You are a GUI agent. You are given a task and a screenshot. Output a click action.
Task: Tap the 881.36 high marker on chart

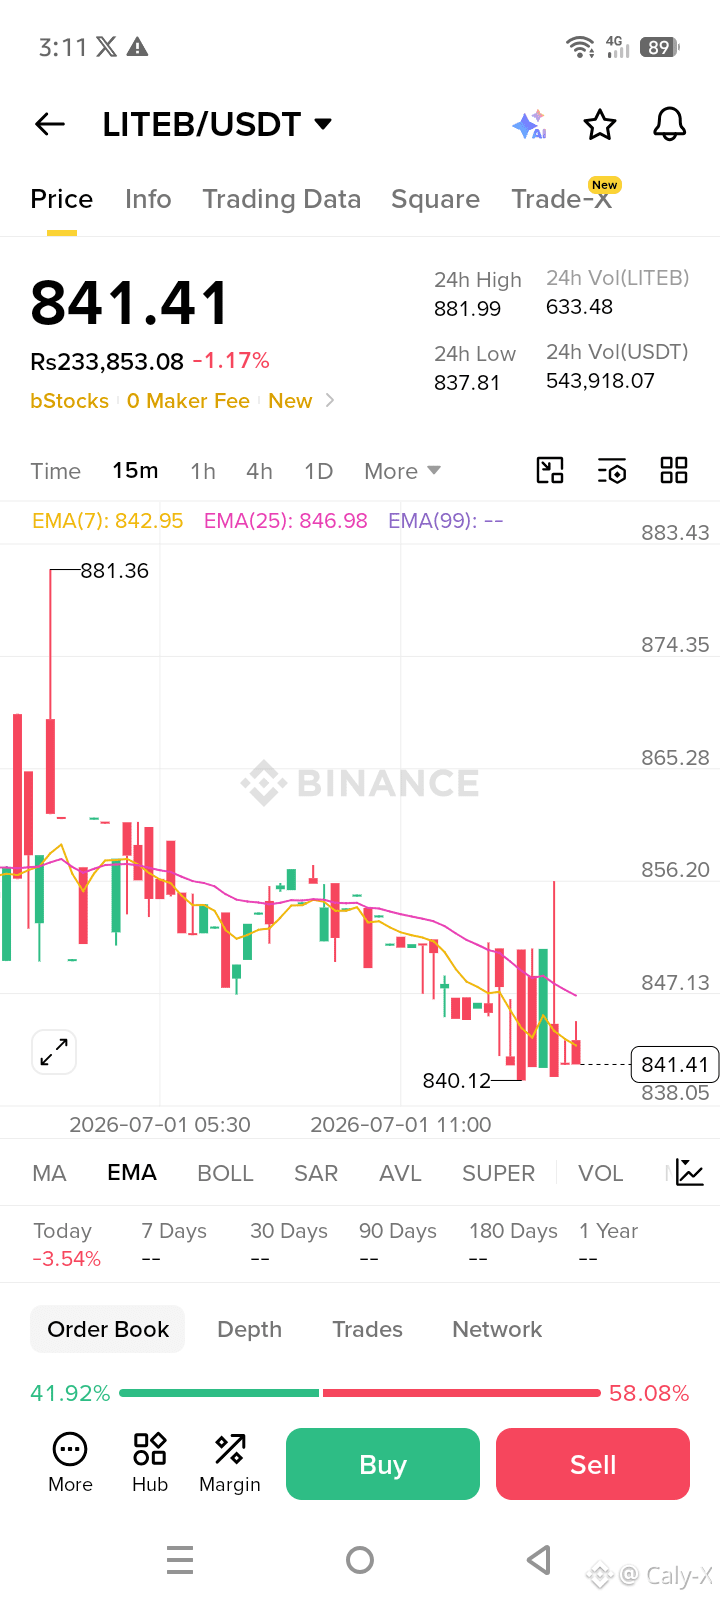pyautogui.click(x=114, y=571)
